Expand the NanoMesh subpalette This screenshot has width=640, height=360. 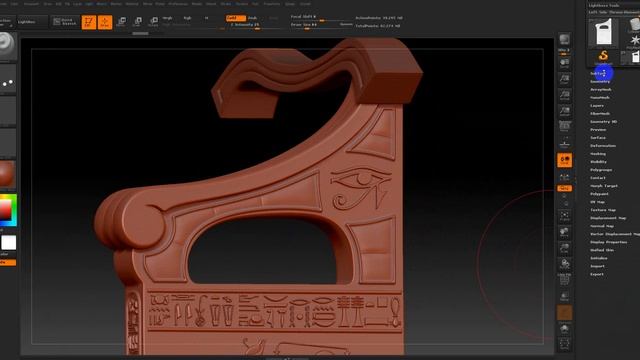point(600,98)
